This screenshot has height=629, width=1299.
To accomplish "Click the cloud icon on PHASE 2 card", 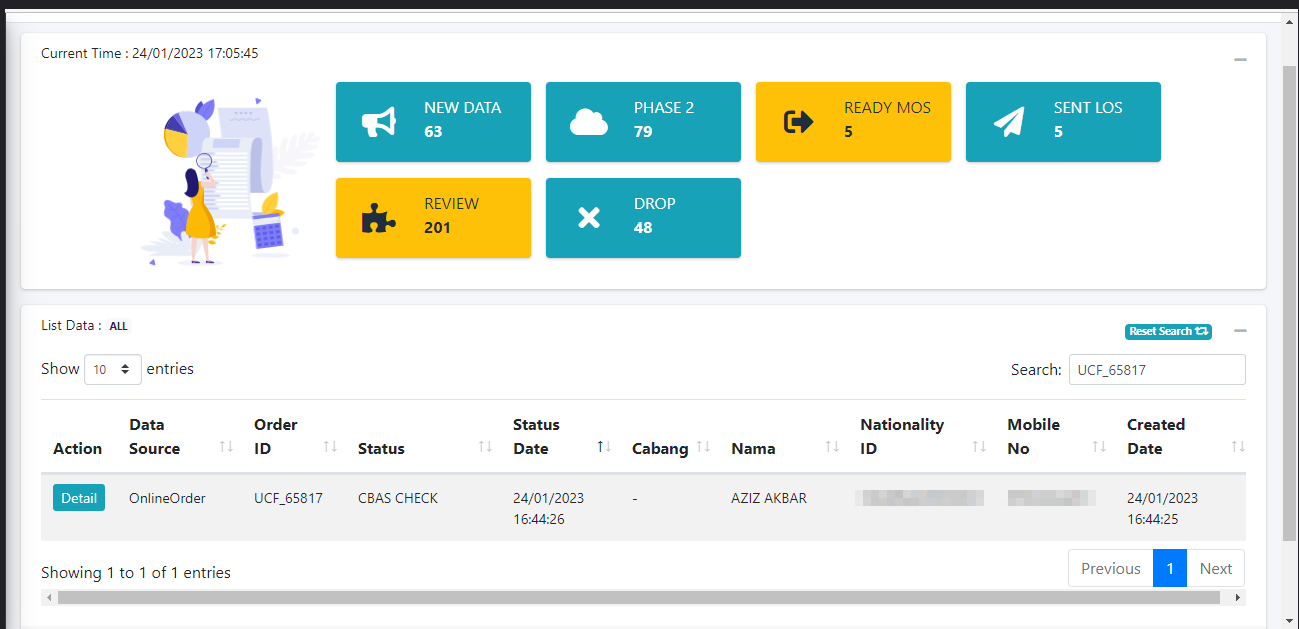I will point(589,122).
